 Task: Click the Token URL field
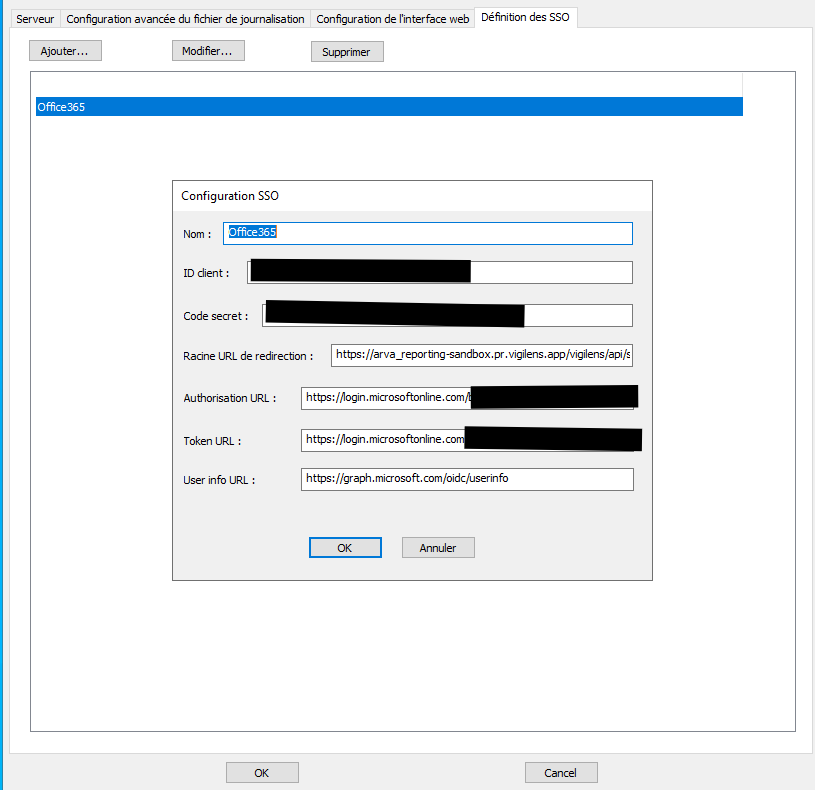(x=467, y=440)
